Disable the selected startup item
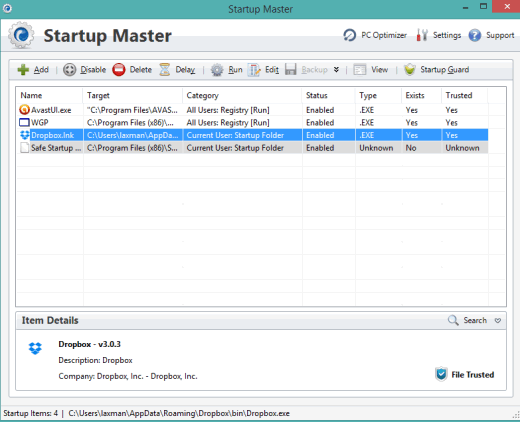Image resolution: width=520 pixels, height=422 pixels. point(84,70)
